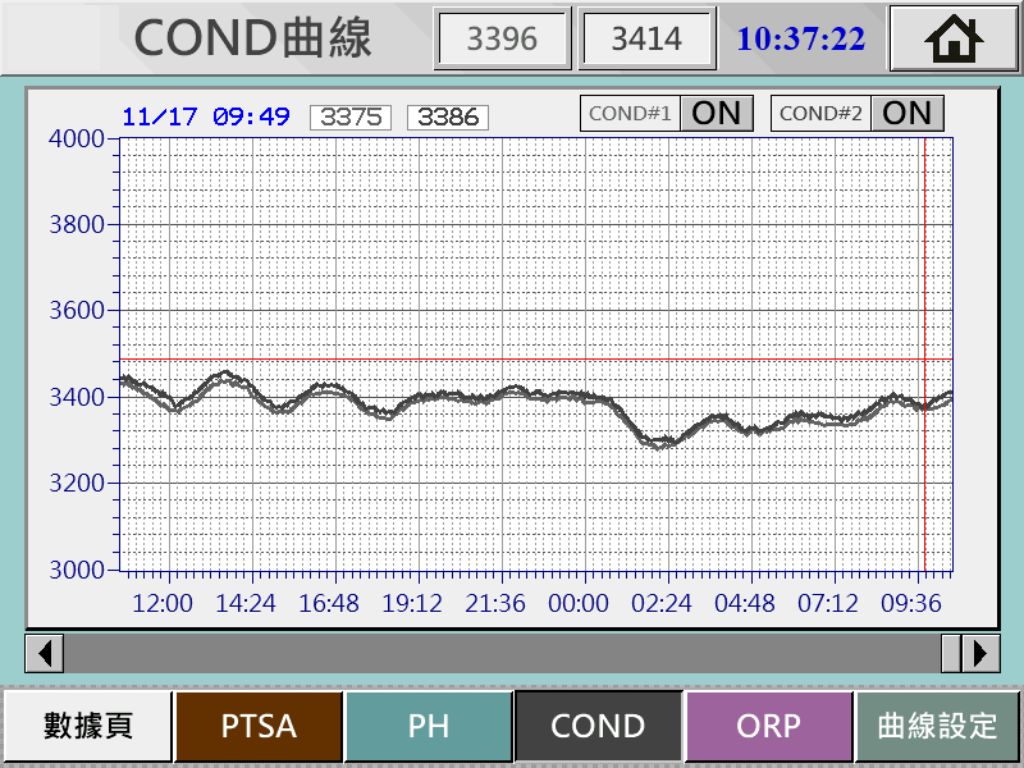
Task: Switch to the PH curve tab
Action: point(428,726)
